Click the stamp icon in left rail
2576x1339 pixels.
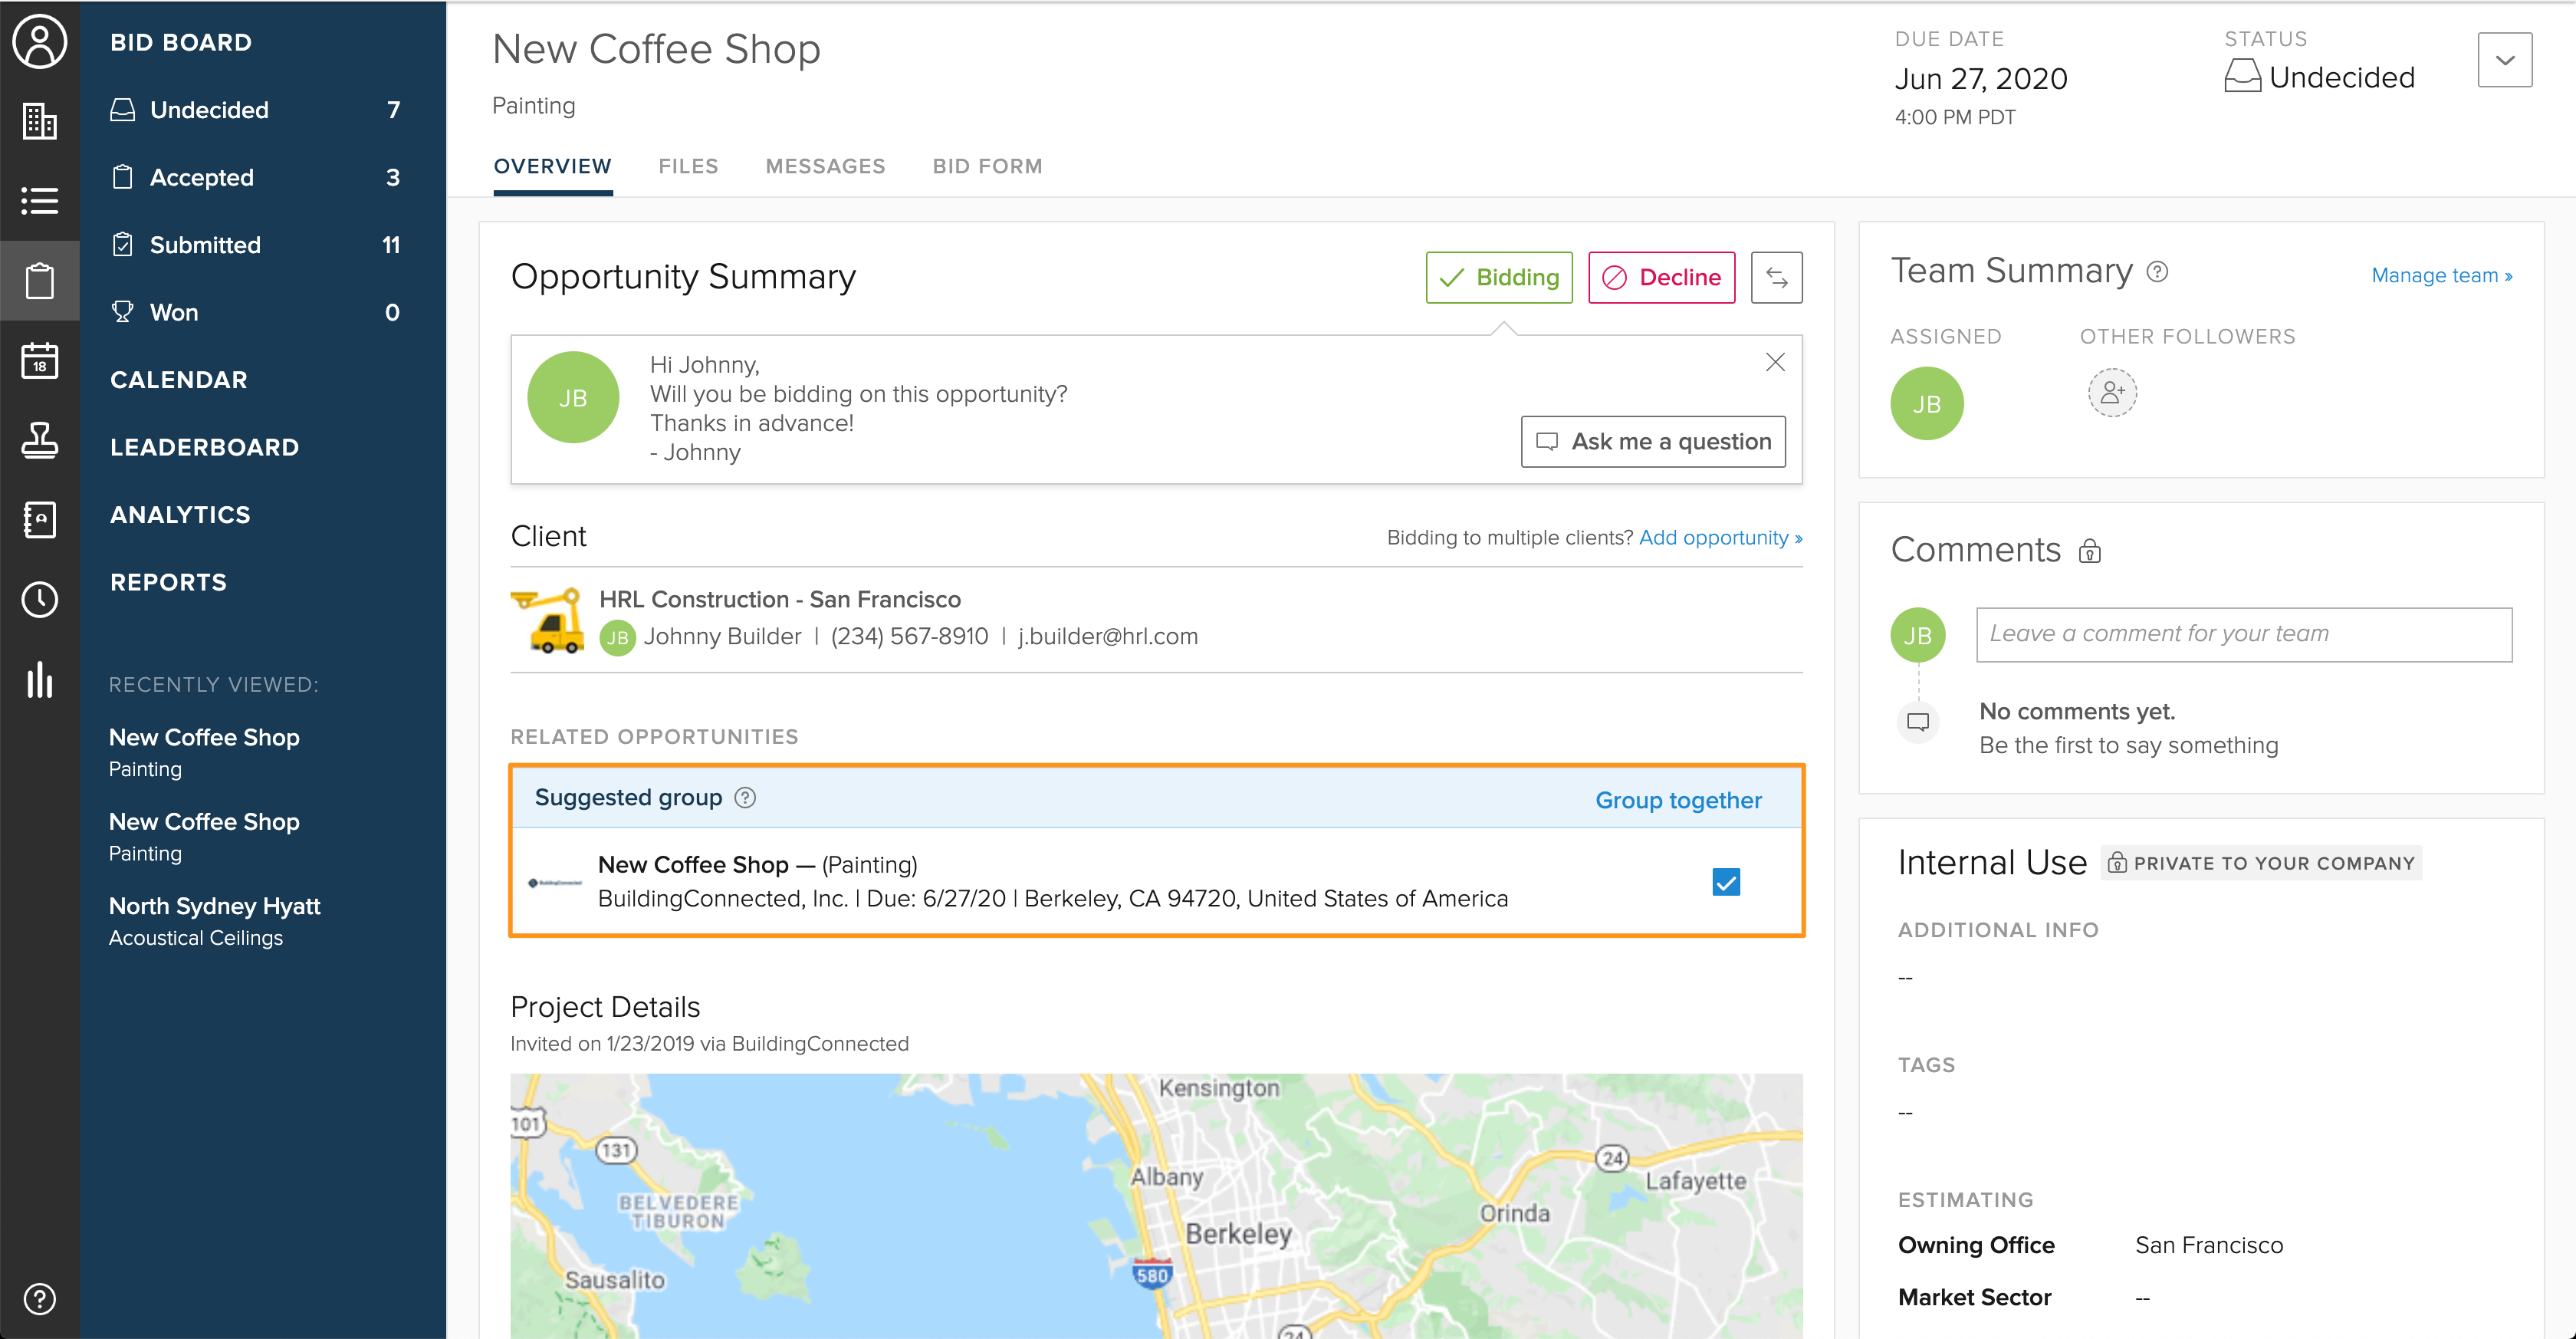point(39,440)
